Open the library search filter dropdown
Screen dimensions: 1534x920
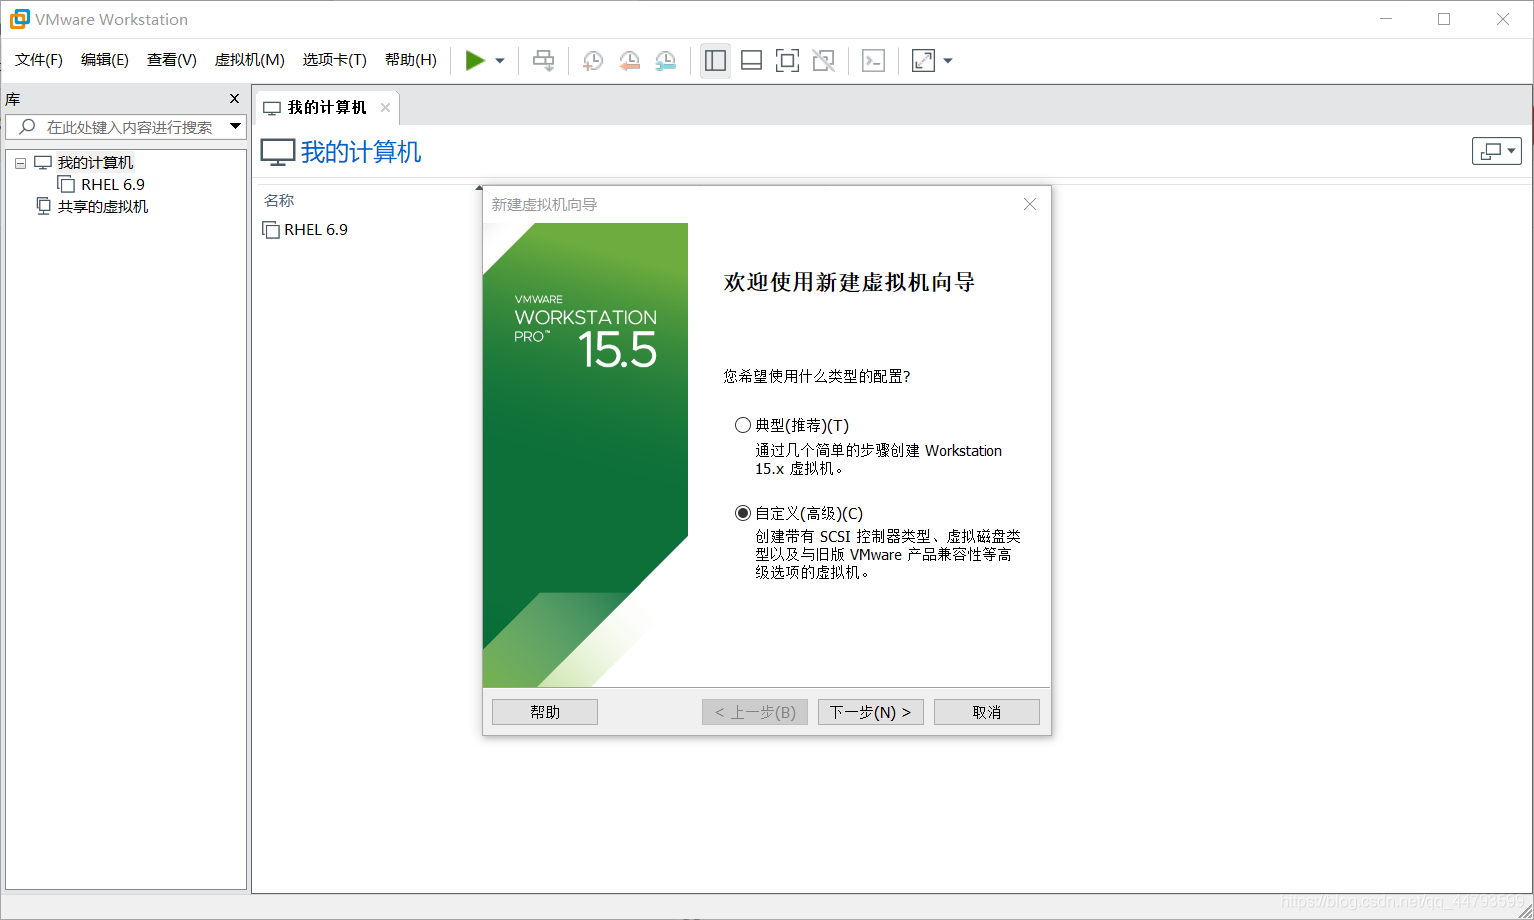pos(235,126)
